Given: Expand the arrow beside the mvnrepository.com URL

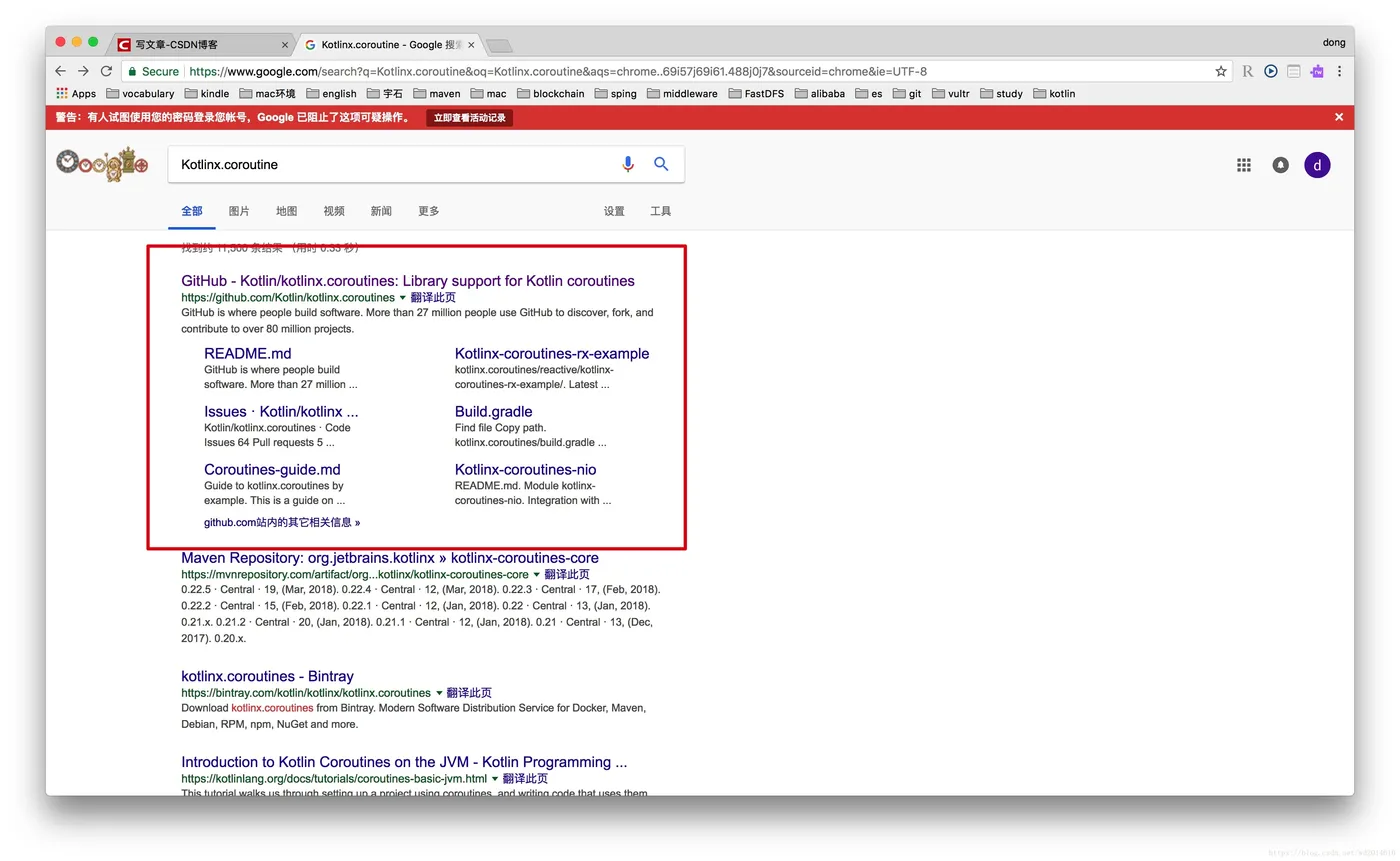Looking at the screenshot, I should [537, 575].
